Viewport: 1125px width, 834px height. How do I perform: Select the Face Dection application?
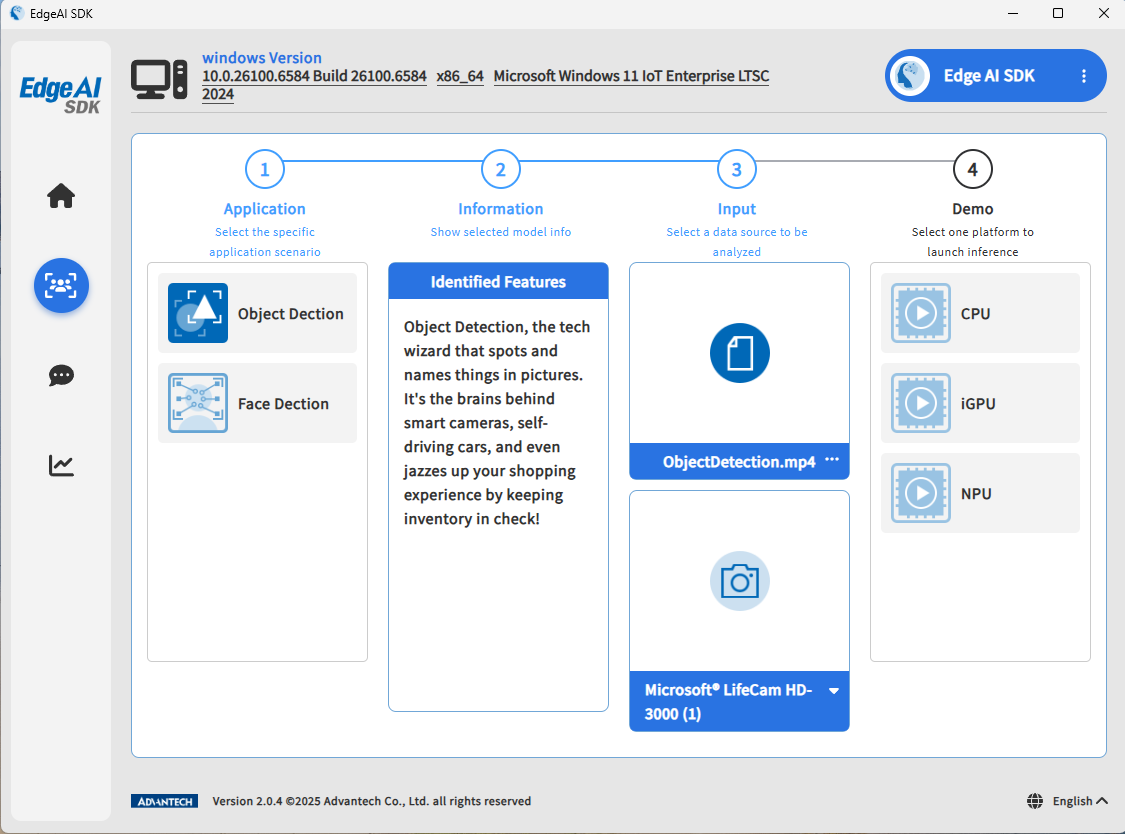tap(257, 403)
